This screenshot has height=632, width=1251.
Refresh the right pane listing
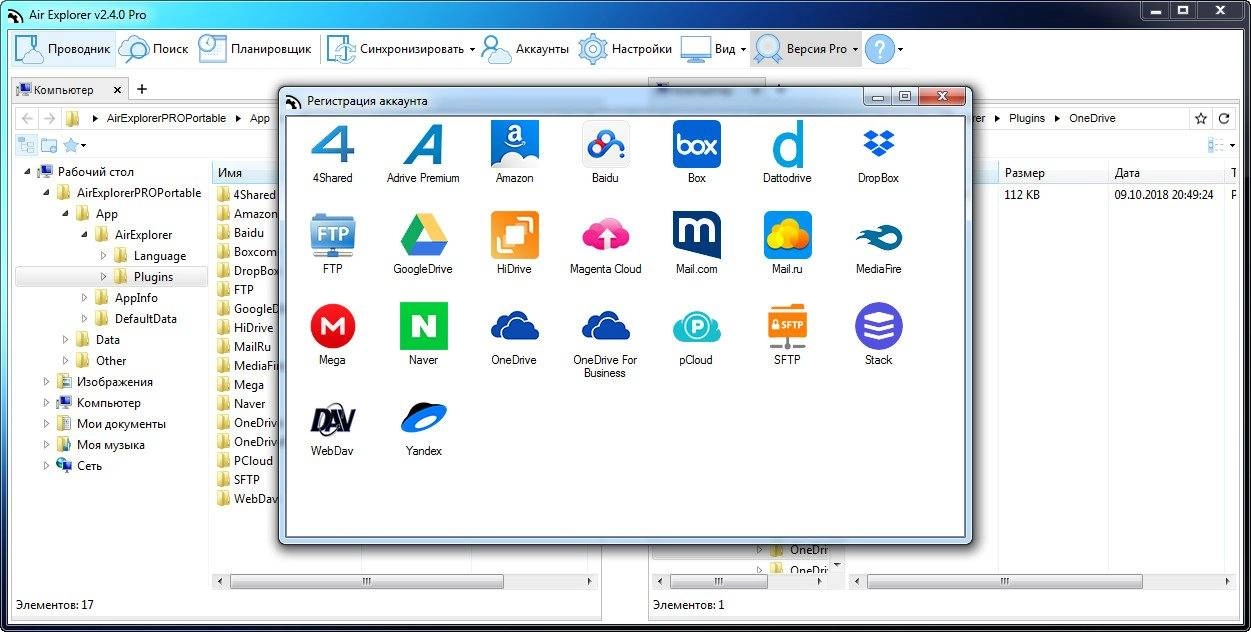point(1224,118)
